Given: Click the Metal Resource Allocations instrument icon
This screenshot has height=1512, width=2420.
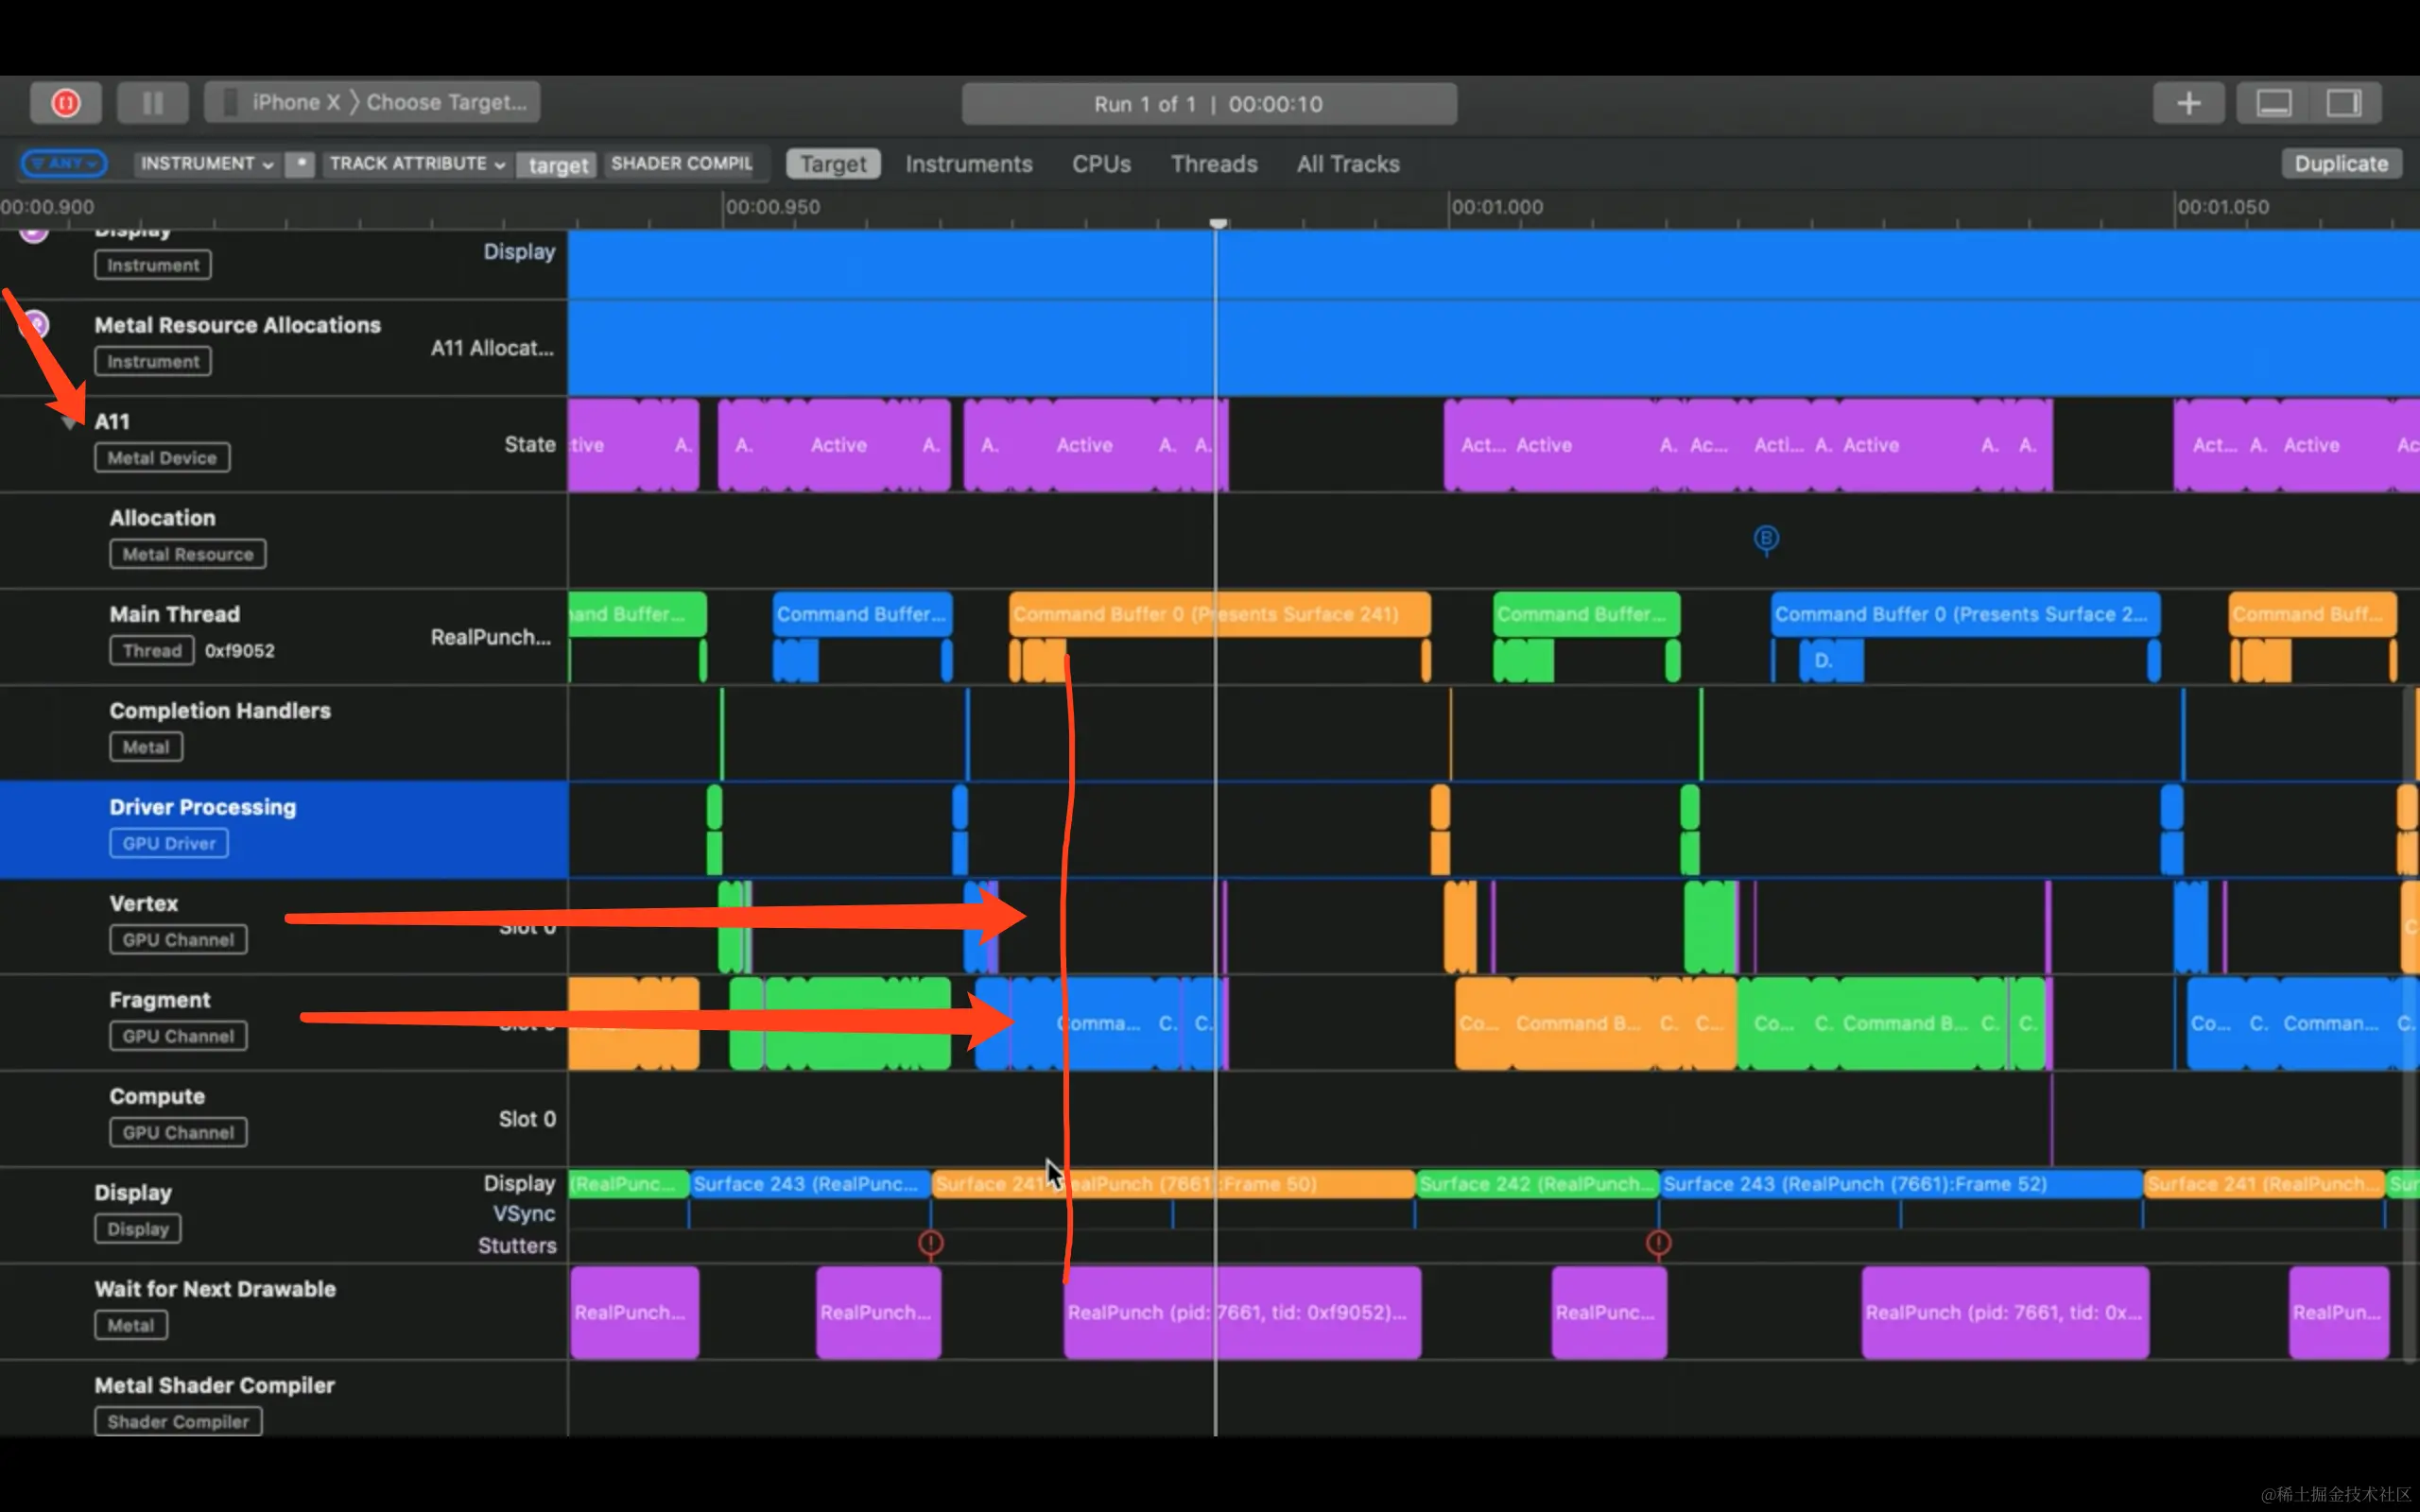Looking at the screenshot, I should 35,324.
